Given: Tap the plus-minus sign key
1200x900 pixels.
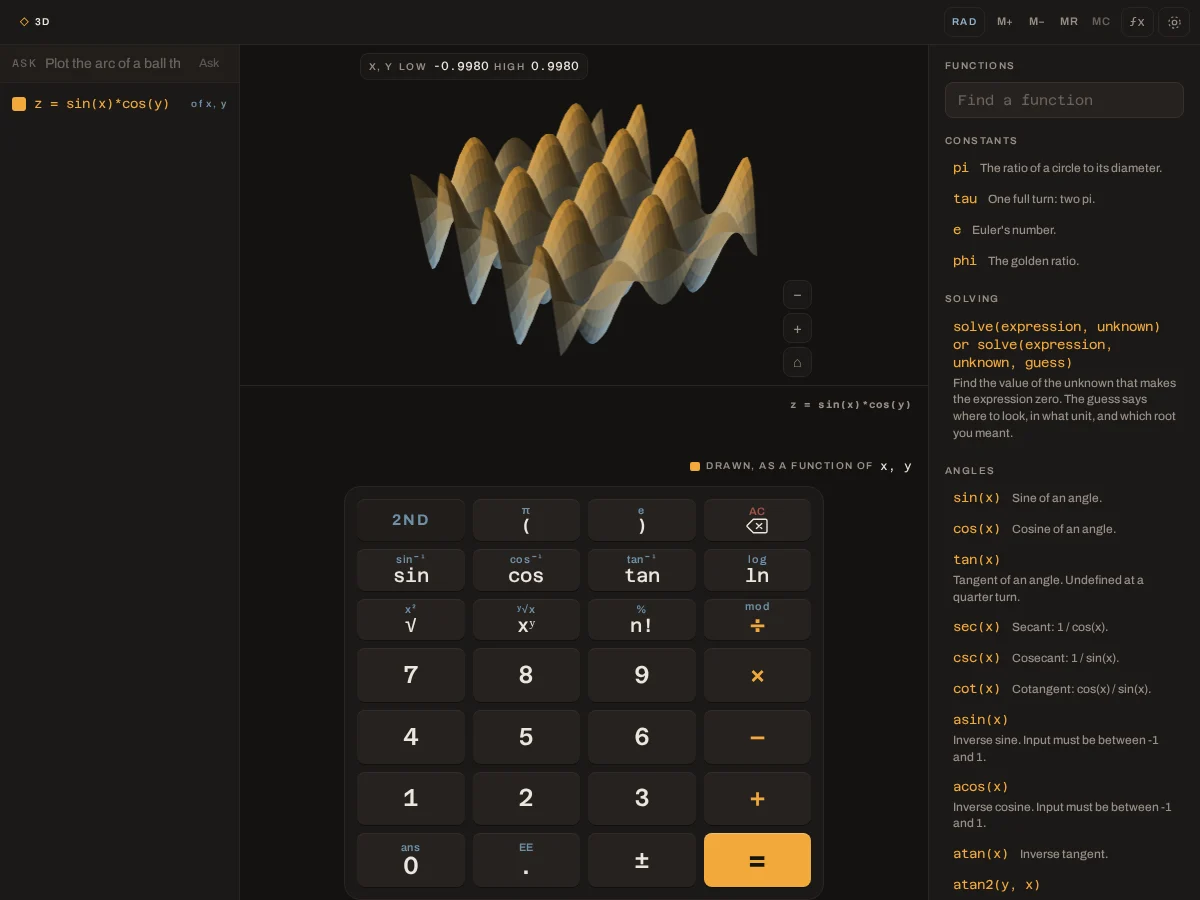Looking at the screenshot, I should (x=642, y=860).
